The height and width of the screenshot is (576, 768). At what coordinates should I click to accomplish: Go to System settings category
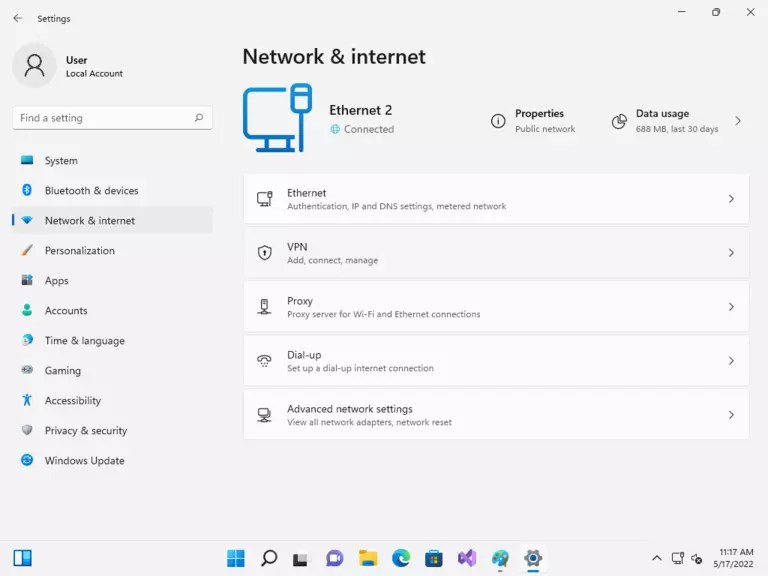tap(113, 160)
